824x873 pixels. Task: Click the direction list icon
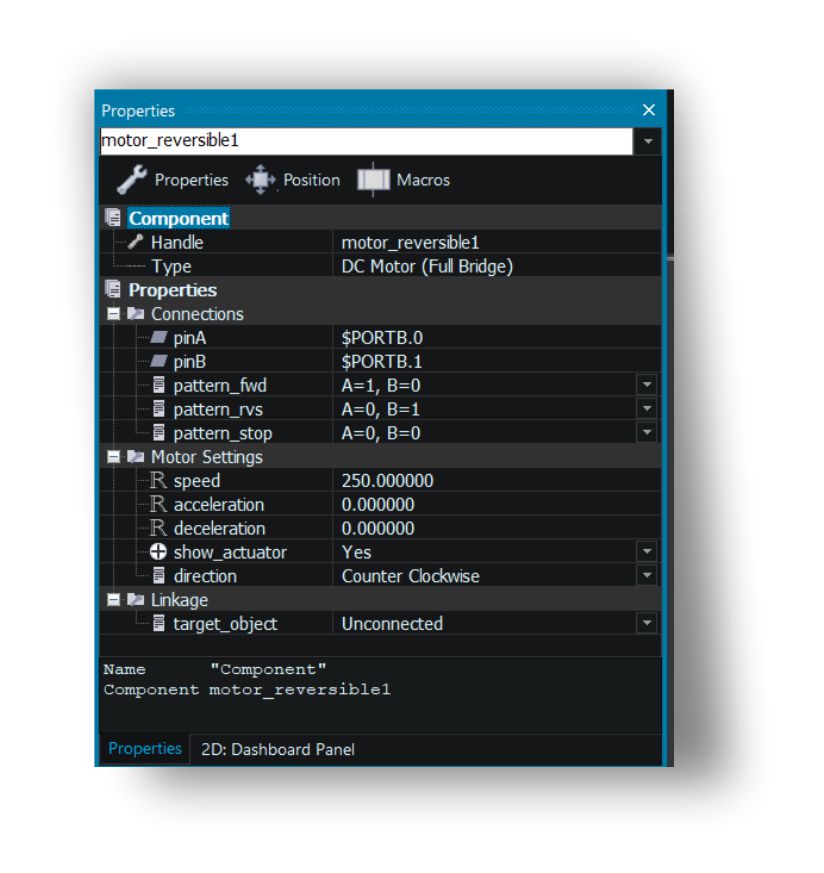[x=159, y=576]
